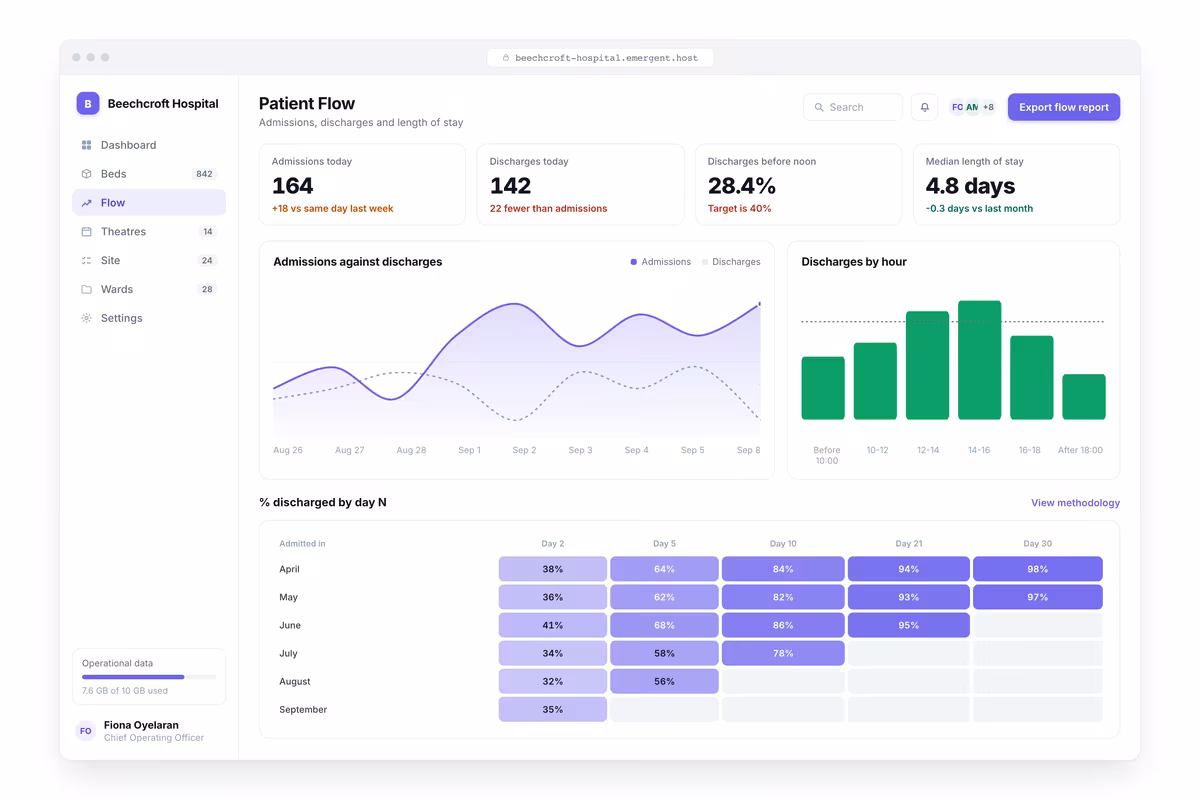
Task: Select the 12-14 discharges bar
Action: pyautogui.click(x=927, y=365)
